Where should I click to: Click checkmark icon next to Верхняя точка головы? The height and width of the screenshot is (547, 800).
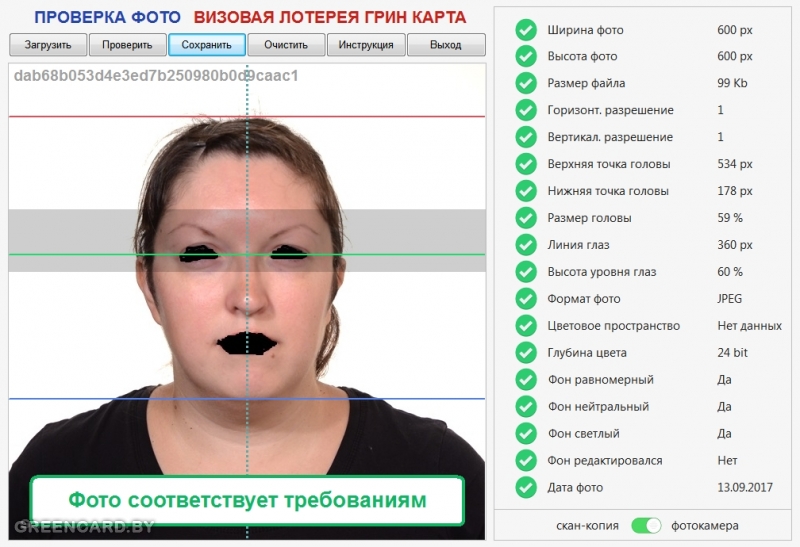pyautogui.click(x=526, y=164)
